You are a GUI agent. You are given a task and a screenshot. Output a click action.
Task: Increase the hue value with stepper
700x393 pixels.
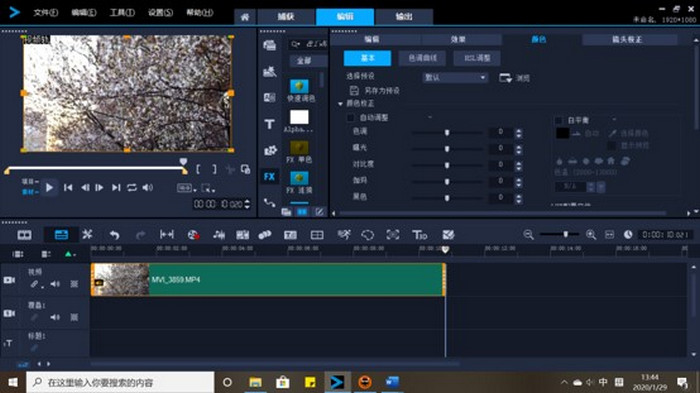point(518,130)
